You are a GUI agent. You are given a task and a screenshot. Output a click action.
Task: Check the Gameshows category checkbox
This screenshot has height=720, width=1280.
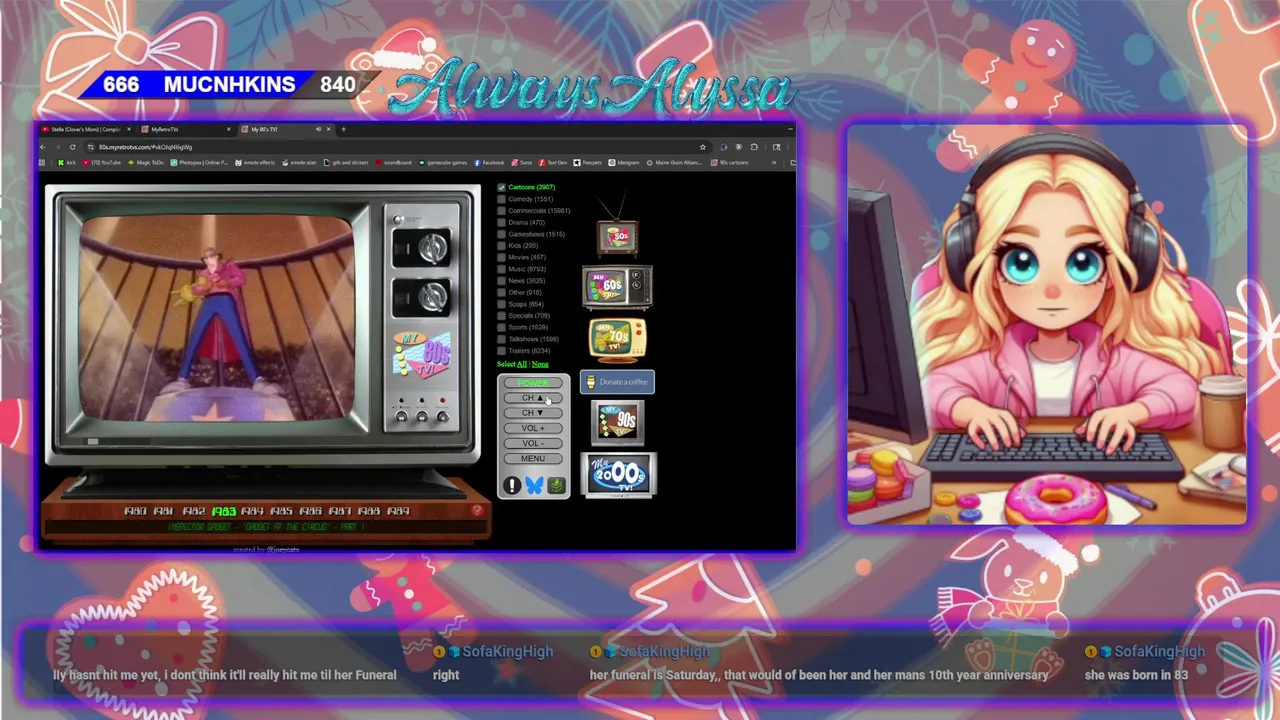[x=502, y=234]
